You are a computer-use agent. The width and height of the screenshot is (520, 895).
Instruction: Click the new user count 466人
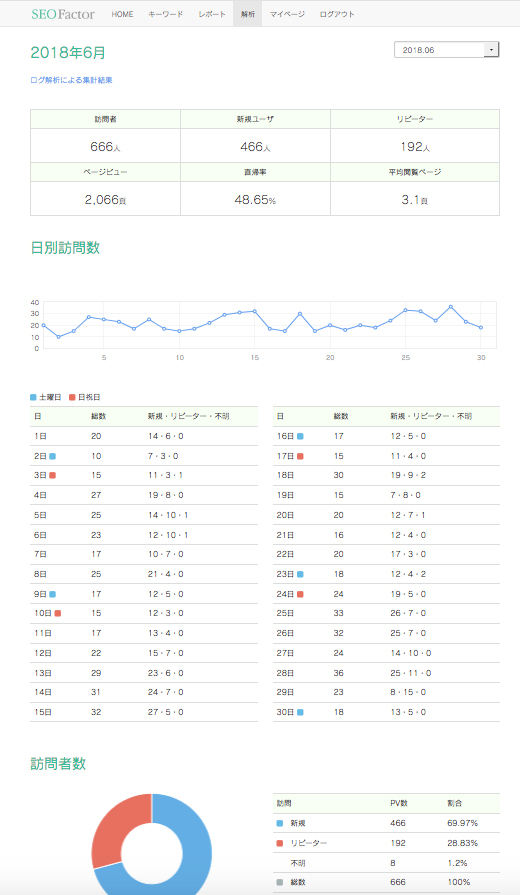[x=255, y=147]
